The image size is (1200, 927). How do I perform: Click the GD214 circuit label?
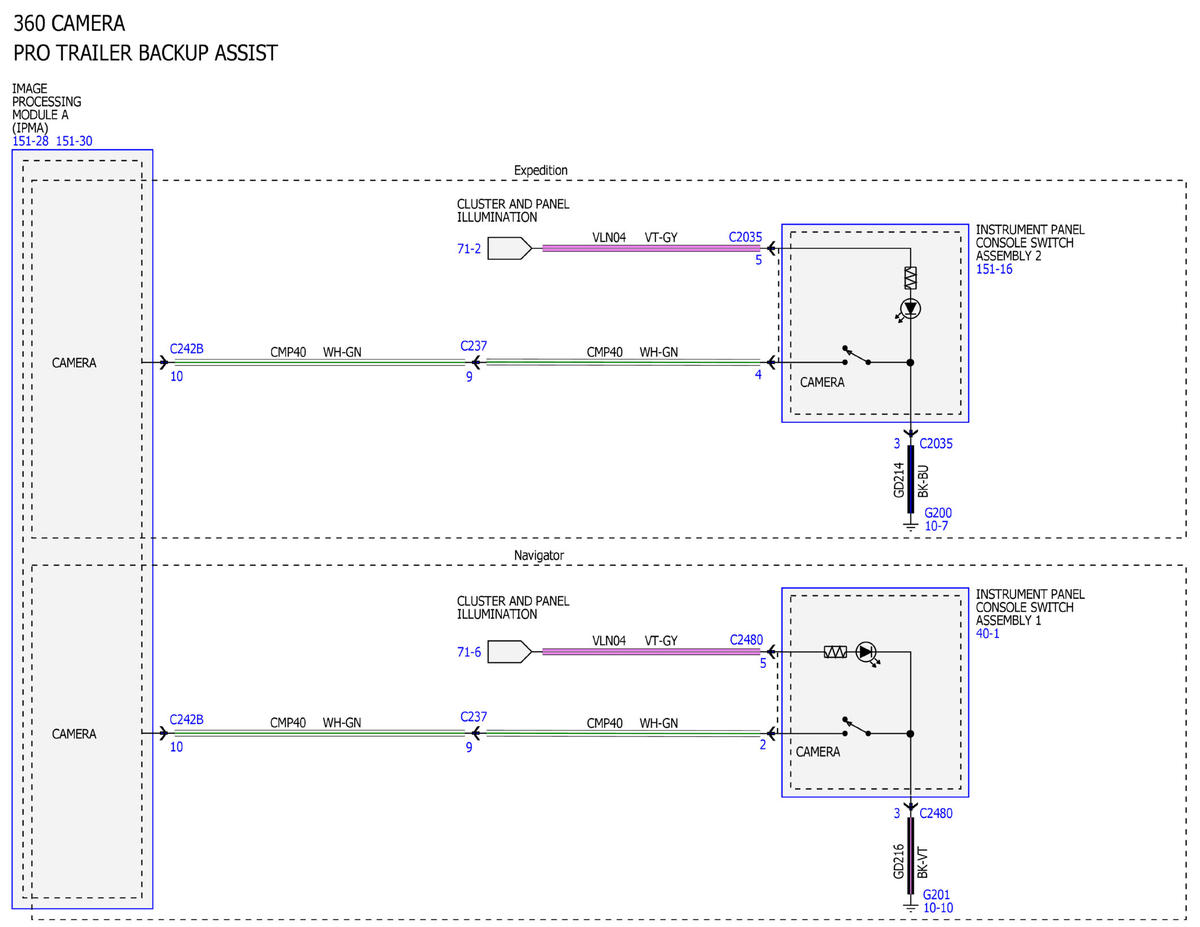click(x=898, y=480)
